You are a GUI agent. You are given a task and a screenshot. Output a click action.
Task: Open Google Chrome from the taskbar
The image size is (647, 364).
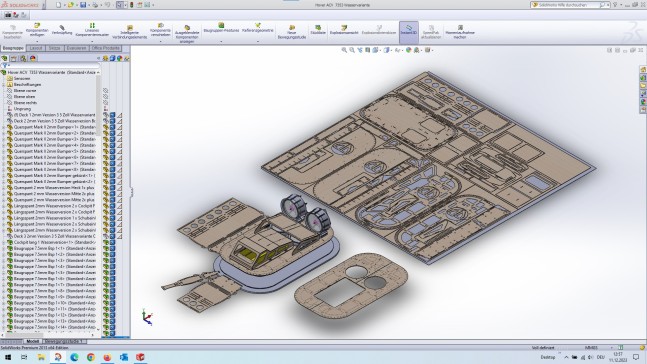[91, 357]
